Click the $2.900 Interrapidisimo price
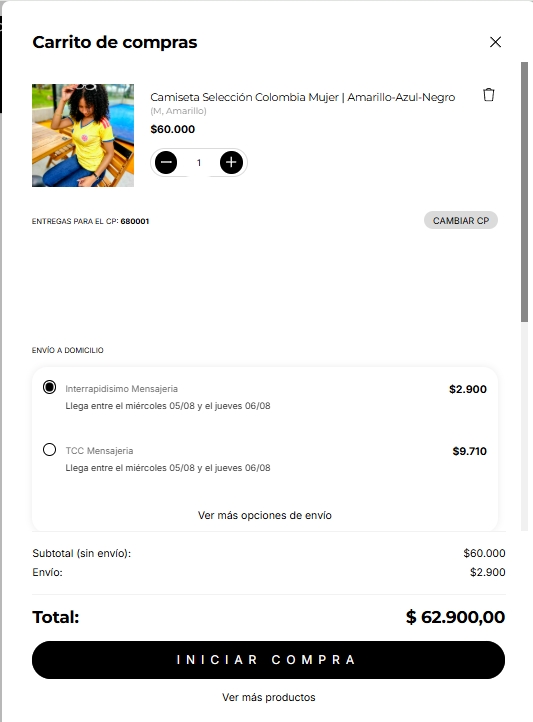Screen dimensions: 533x722 click(x=468, y=389)
